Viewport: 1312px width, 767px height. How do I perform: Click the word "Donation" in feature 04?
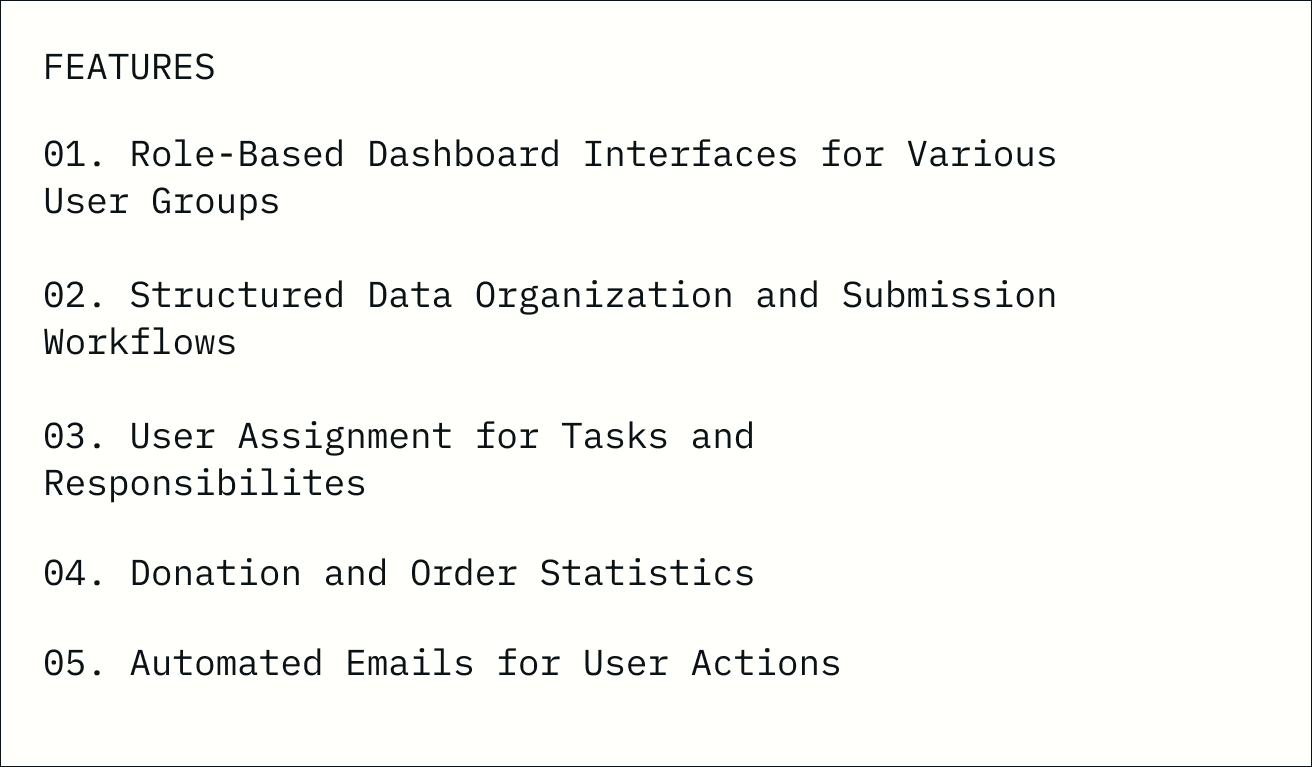[x=215, y=573]
